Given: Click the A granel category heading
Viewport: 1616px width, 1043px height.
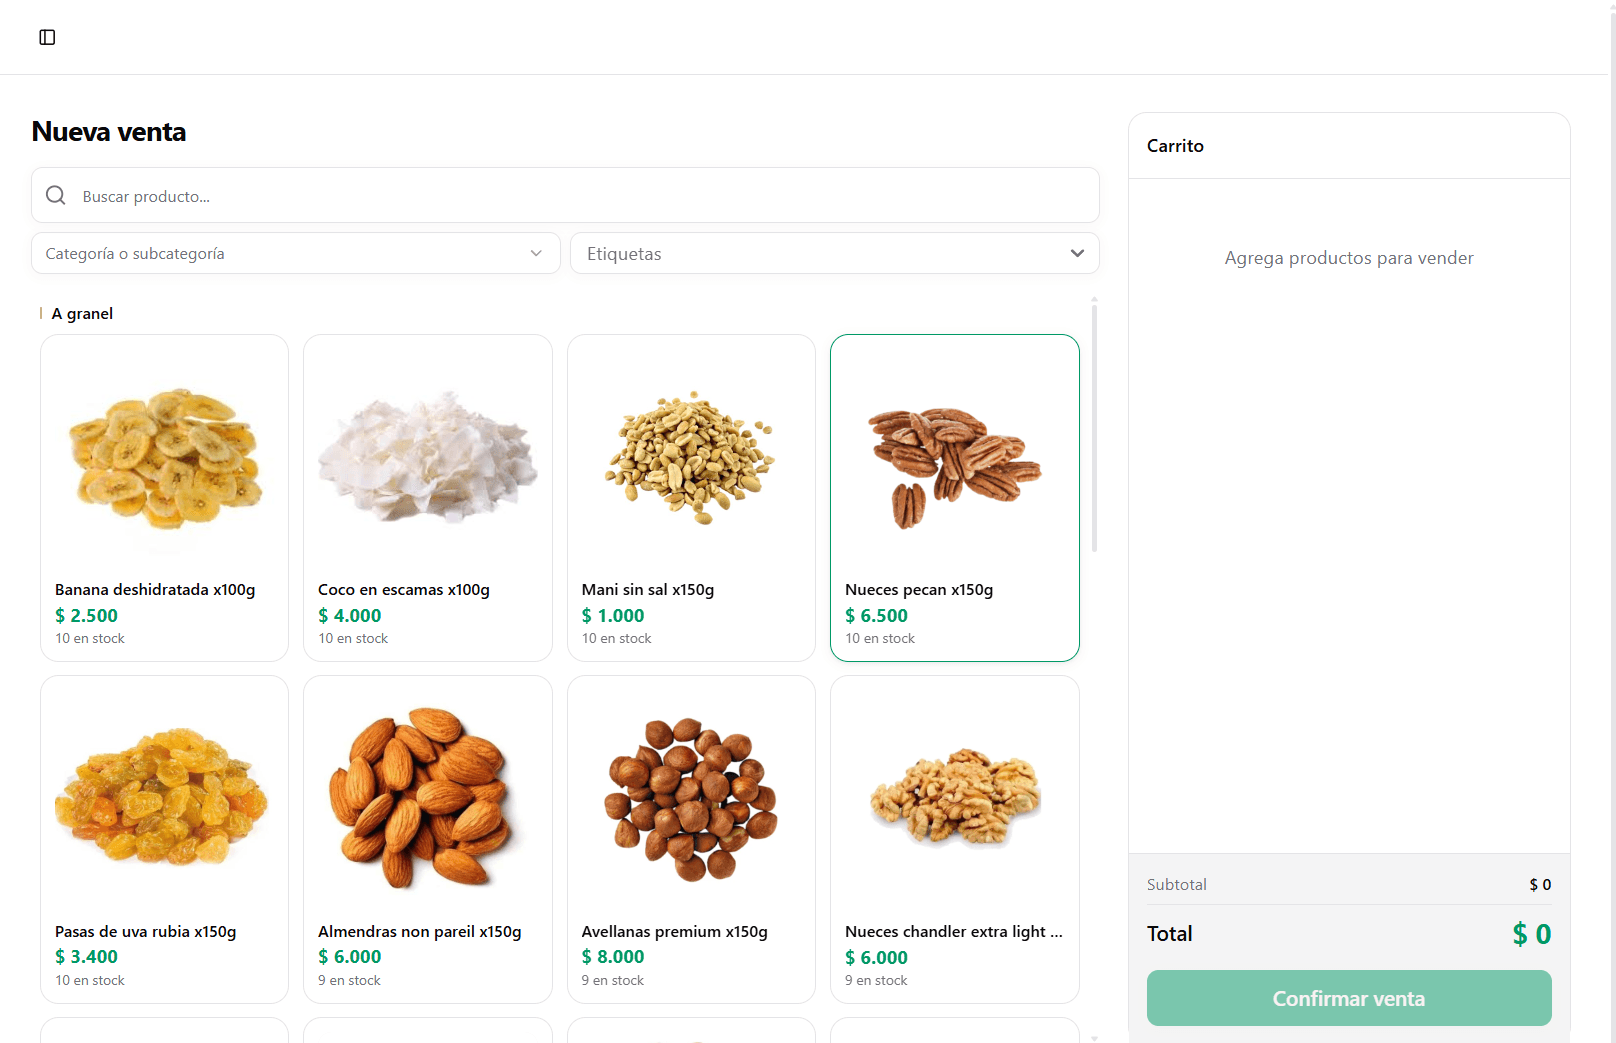Looking at the screenshot, I should tap(82, 314).
